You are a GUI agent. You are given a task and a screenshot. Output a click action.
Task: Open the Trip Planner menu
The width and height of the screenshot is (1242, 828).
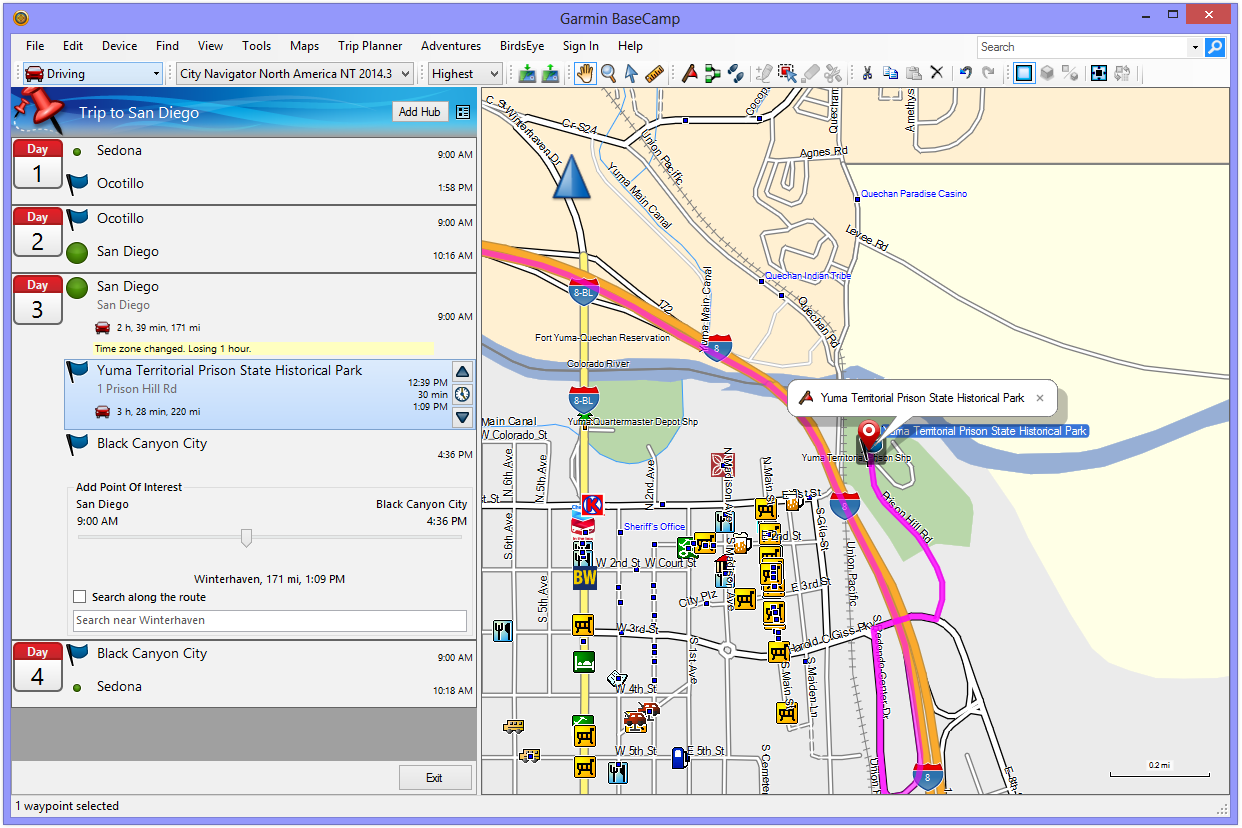click(x=370, y=46)
